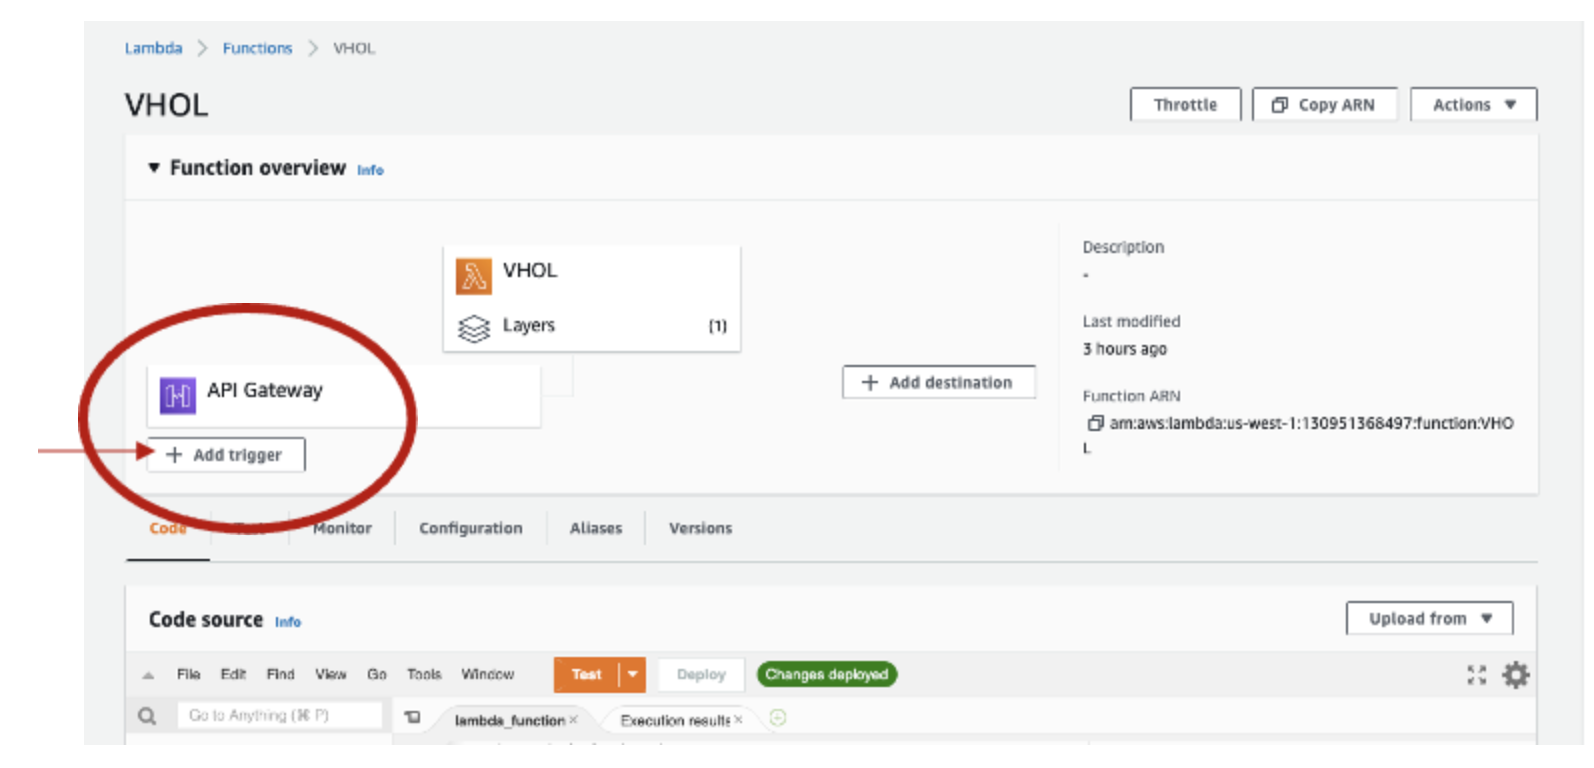Image resolution: width=1594 pixels, height=768 pixels.
Task: Click the Layers stack icon
Action: point(473,328)
